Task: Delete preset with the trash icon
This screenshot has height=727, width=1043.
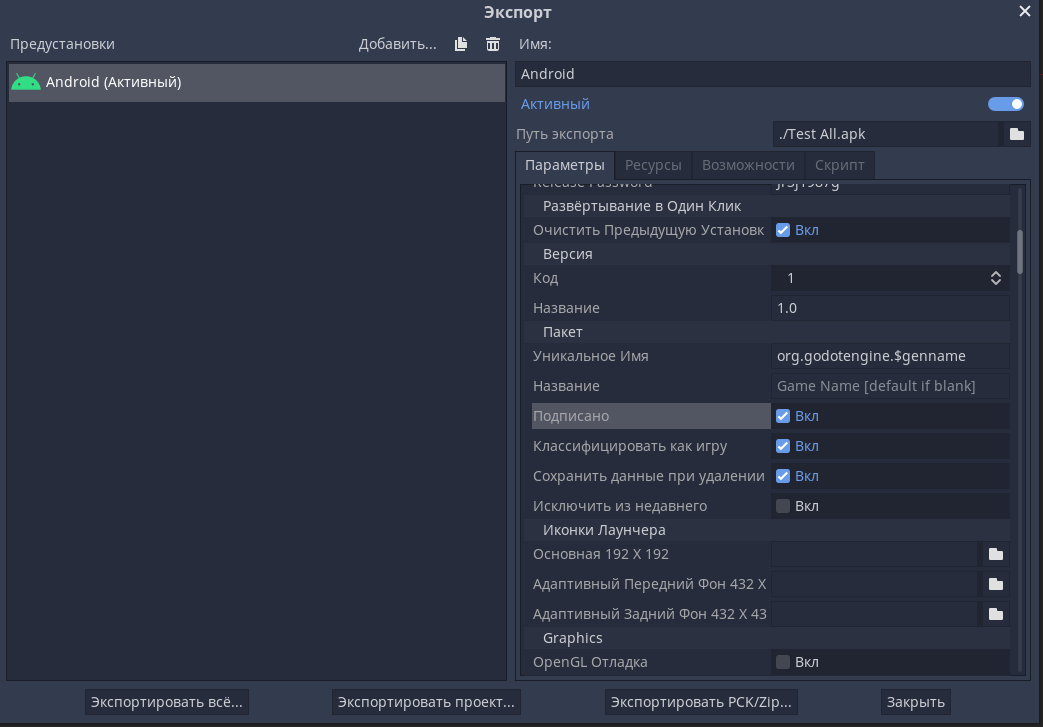Action: 493,44
